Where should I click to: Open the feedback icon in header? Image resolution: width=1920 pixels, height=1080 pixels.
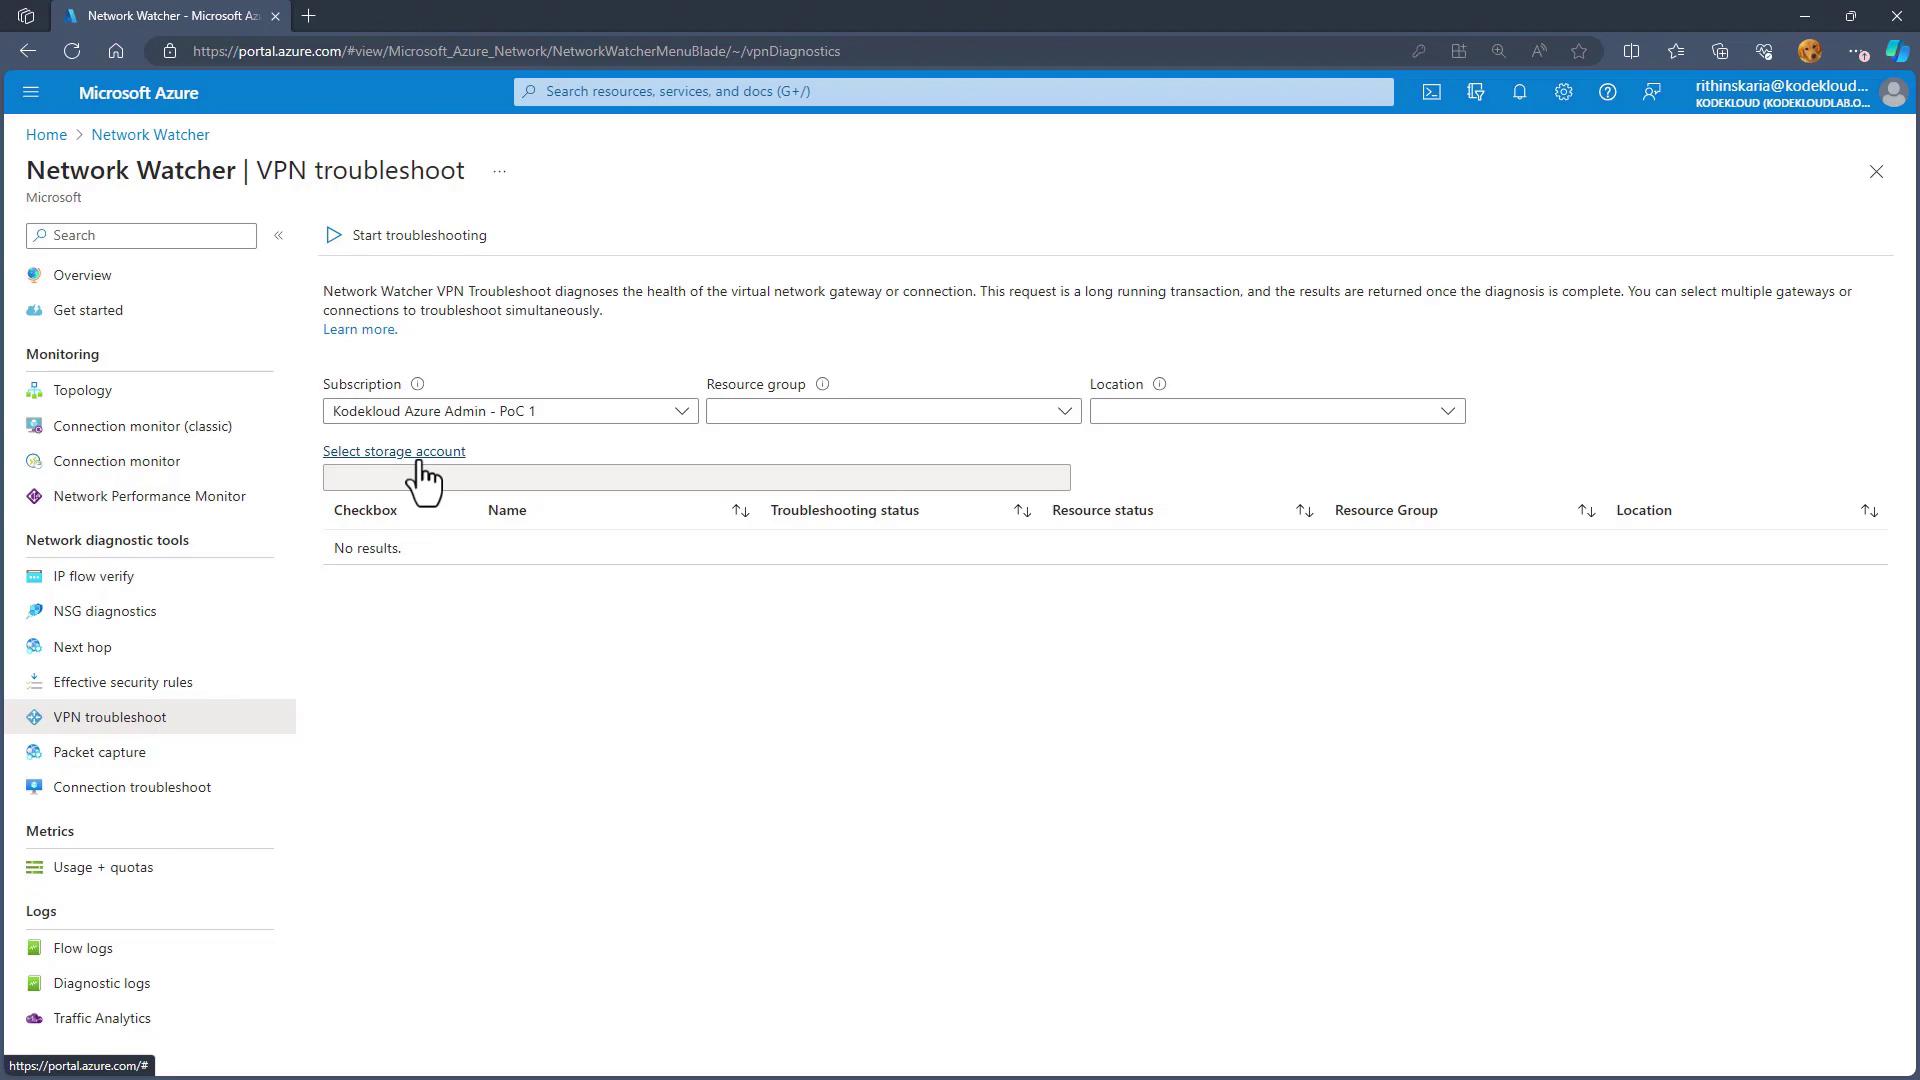click(1651, 92)
